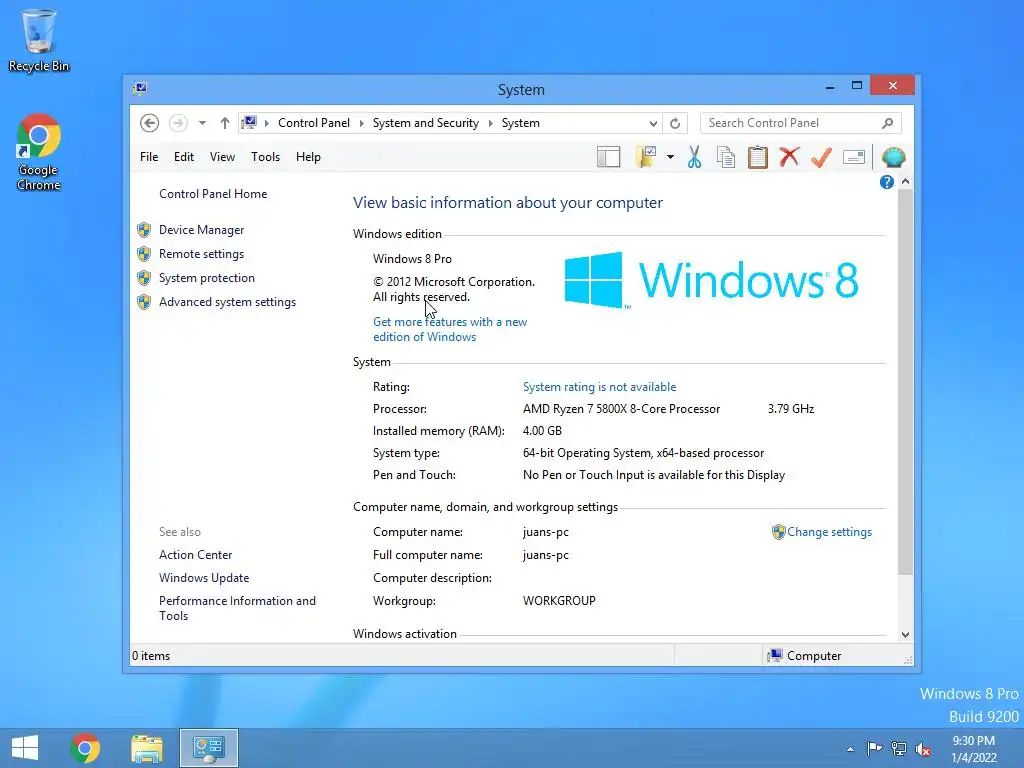Open Windows Update link

coord(204,578)
